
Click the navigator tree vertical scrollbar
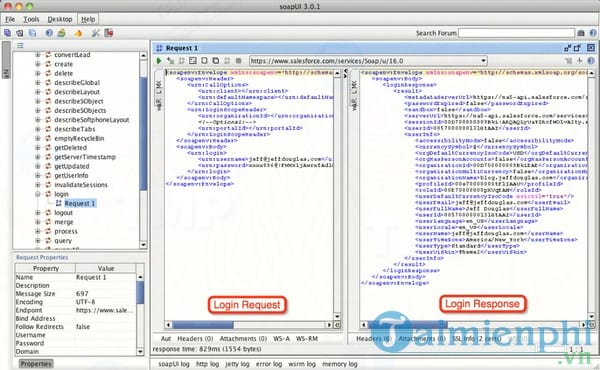point(143,133)
